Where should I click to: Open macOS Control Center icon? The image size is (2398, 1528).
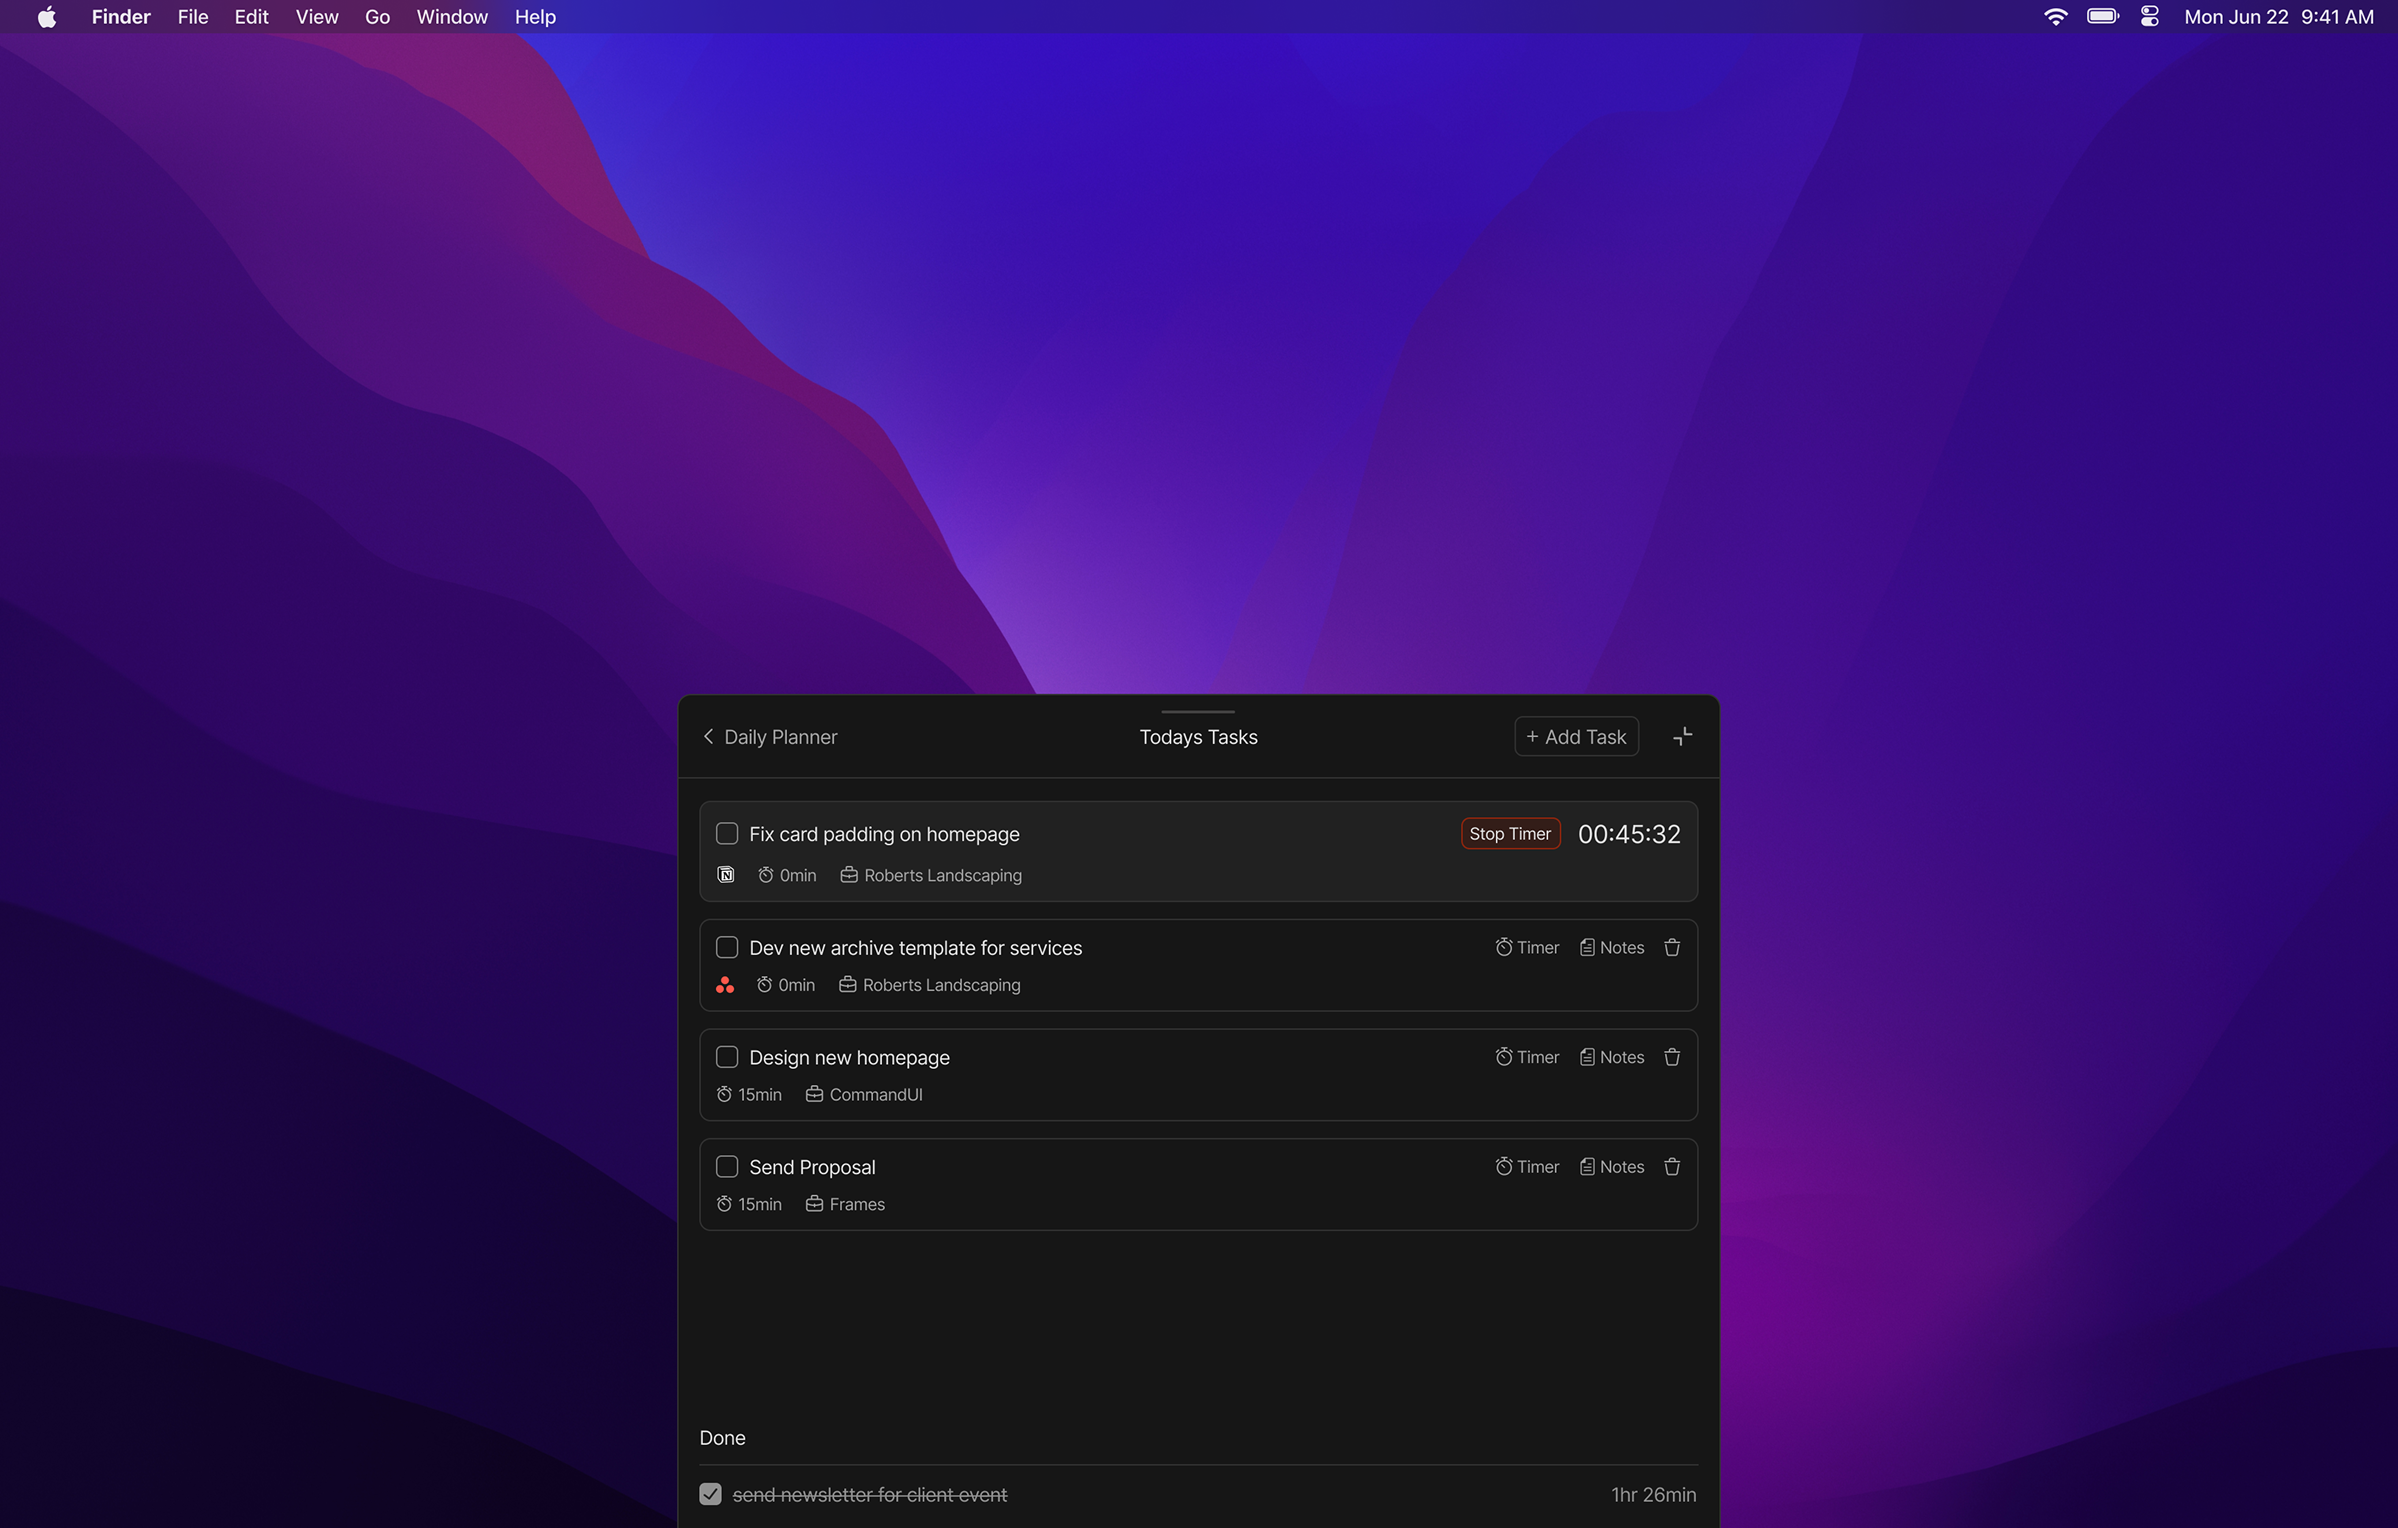2150,17
